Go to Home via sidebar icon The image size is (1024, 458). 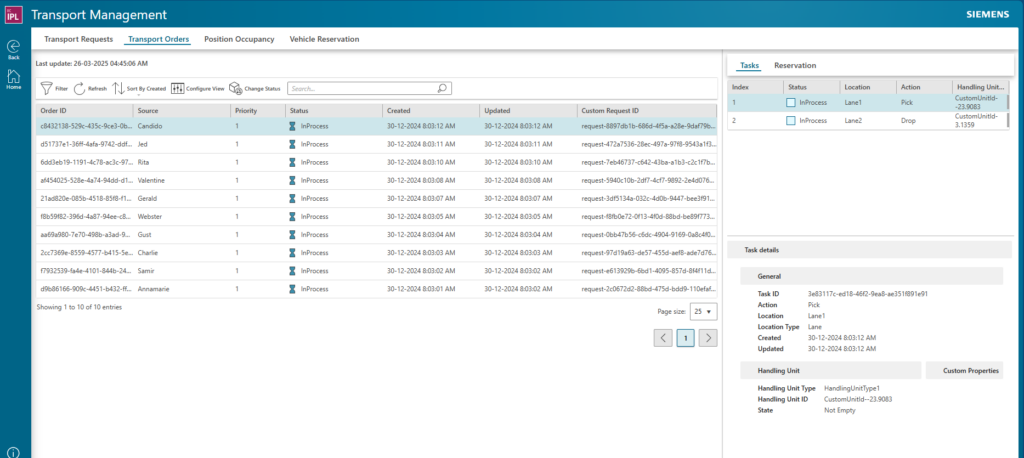13,76
